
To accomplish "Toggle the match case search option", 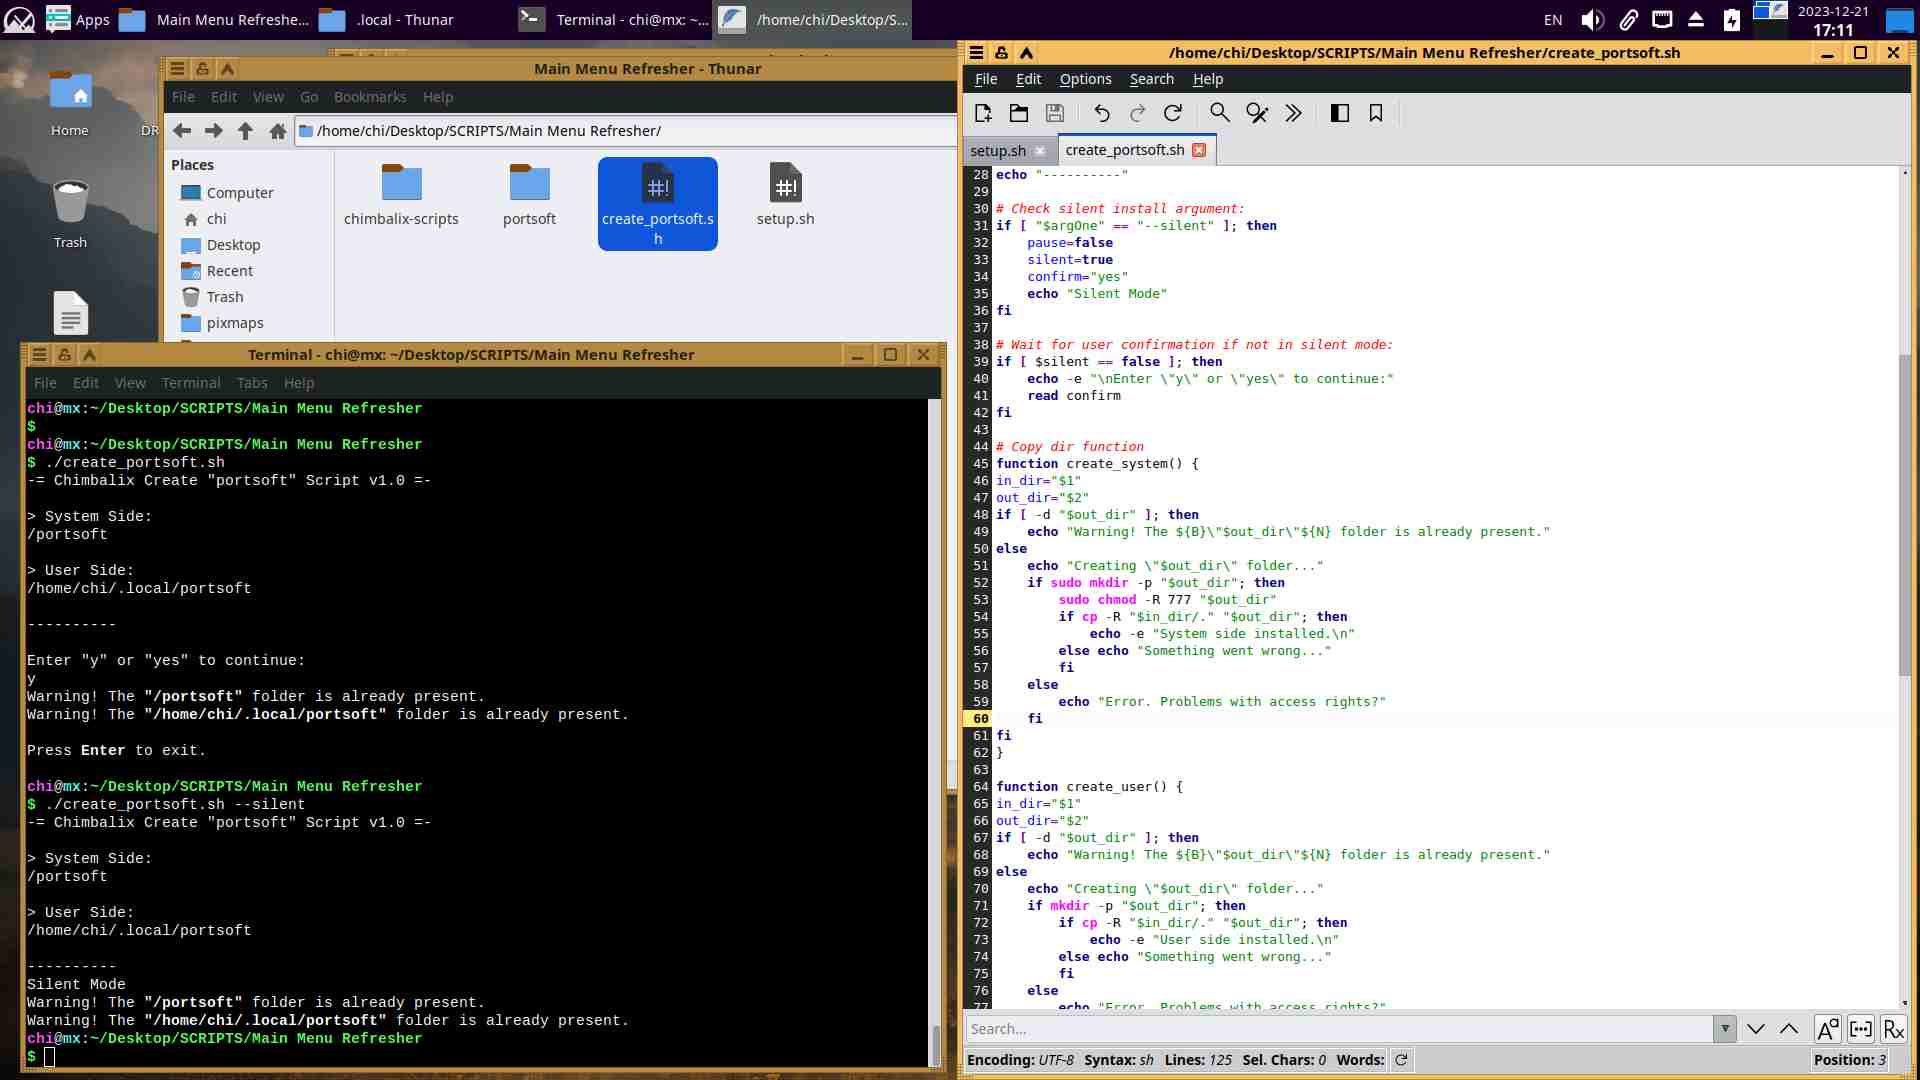I will point(1827,1029).
